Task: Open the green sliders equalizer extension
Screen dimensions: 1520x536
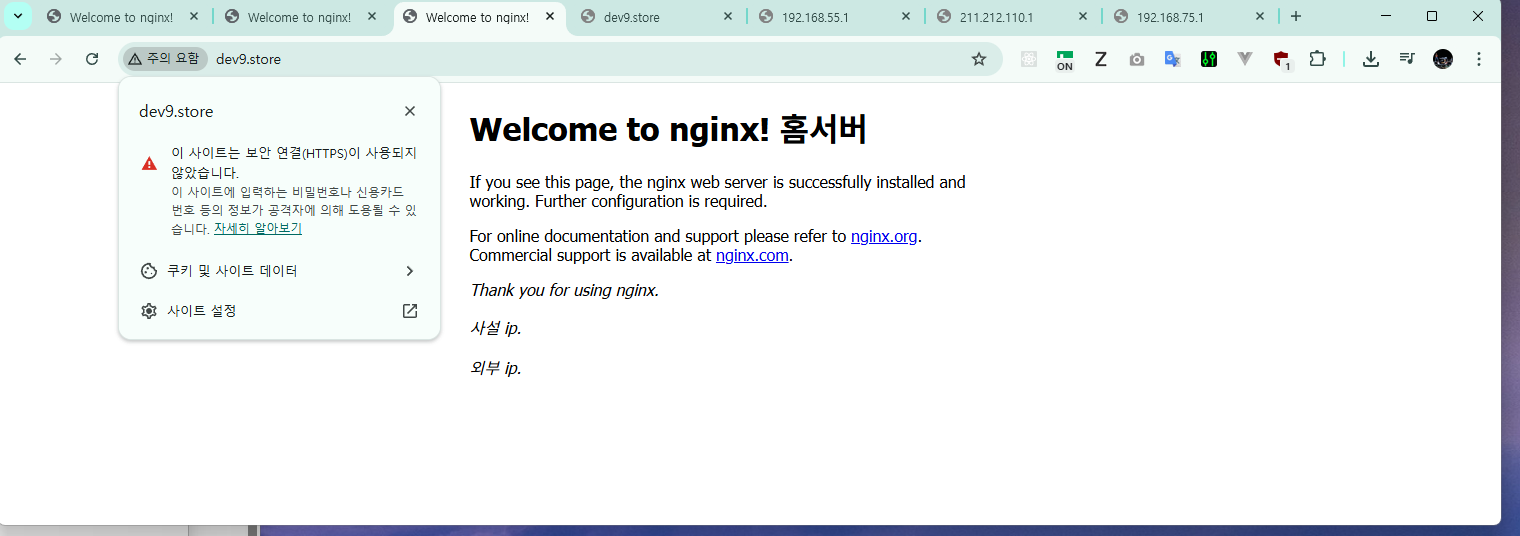Action: (x=1209, y=59)
